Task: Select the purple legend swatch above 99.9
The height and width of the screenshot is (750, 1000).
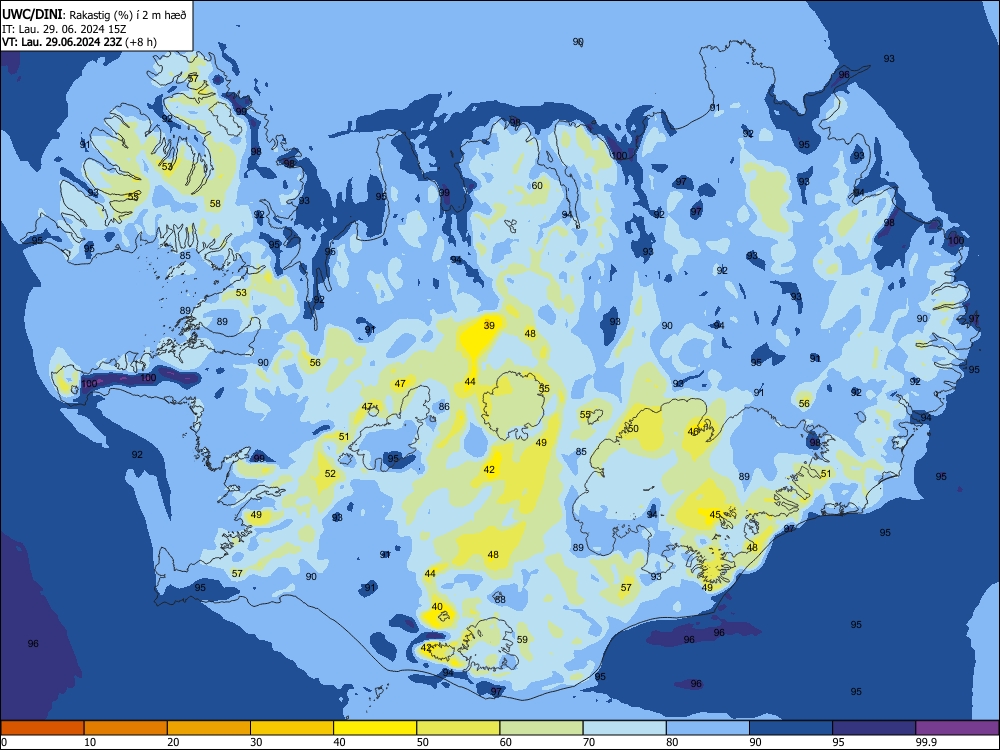Action: pyautogui.click(x=957, y=728)
